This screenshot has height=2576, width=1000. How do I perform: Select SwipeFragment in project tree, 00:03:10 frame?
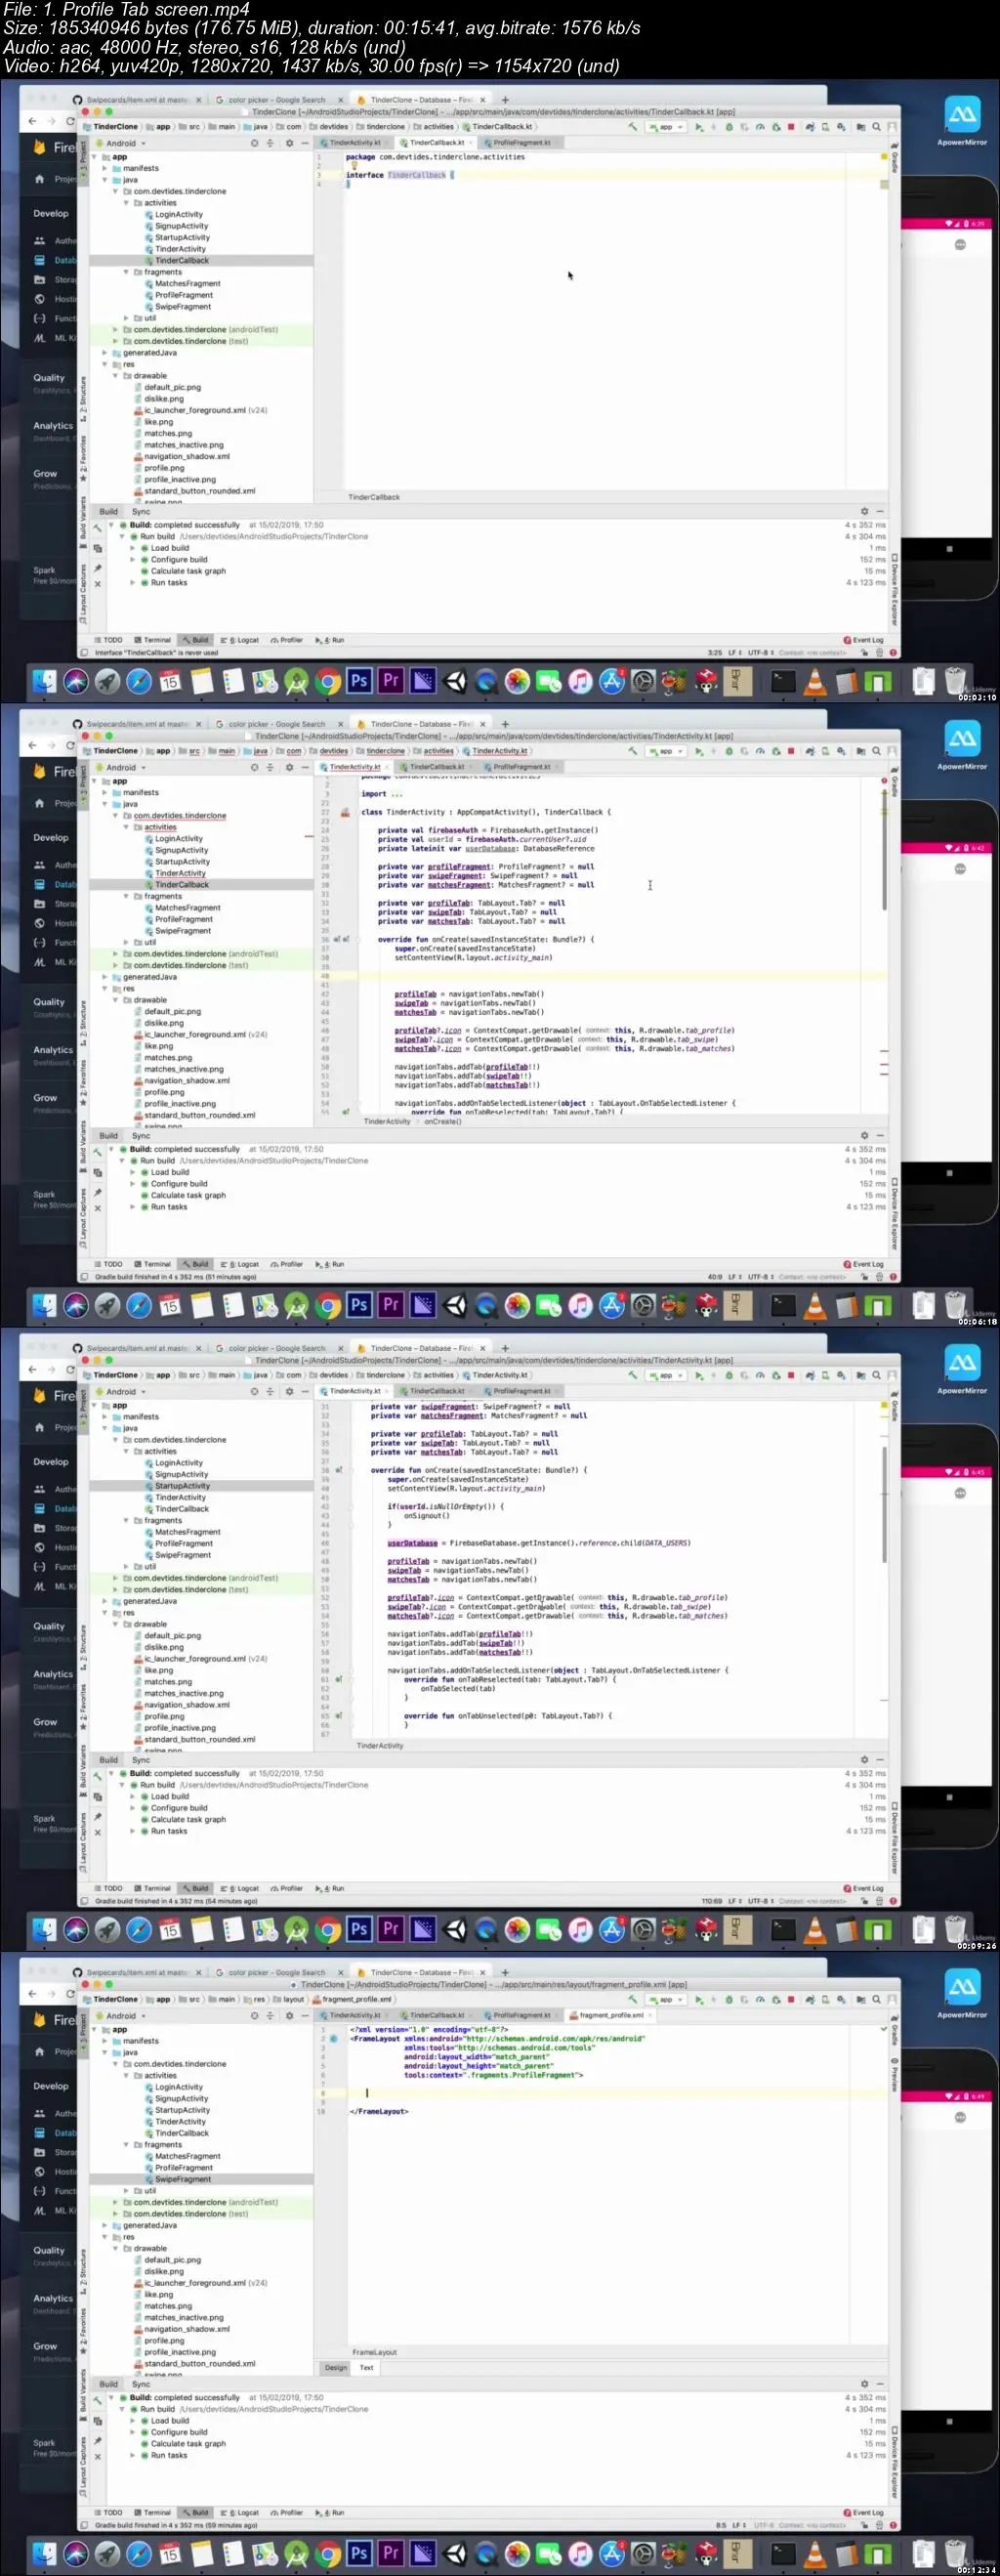point(182,307)
